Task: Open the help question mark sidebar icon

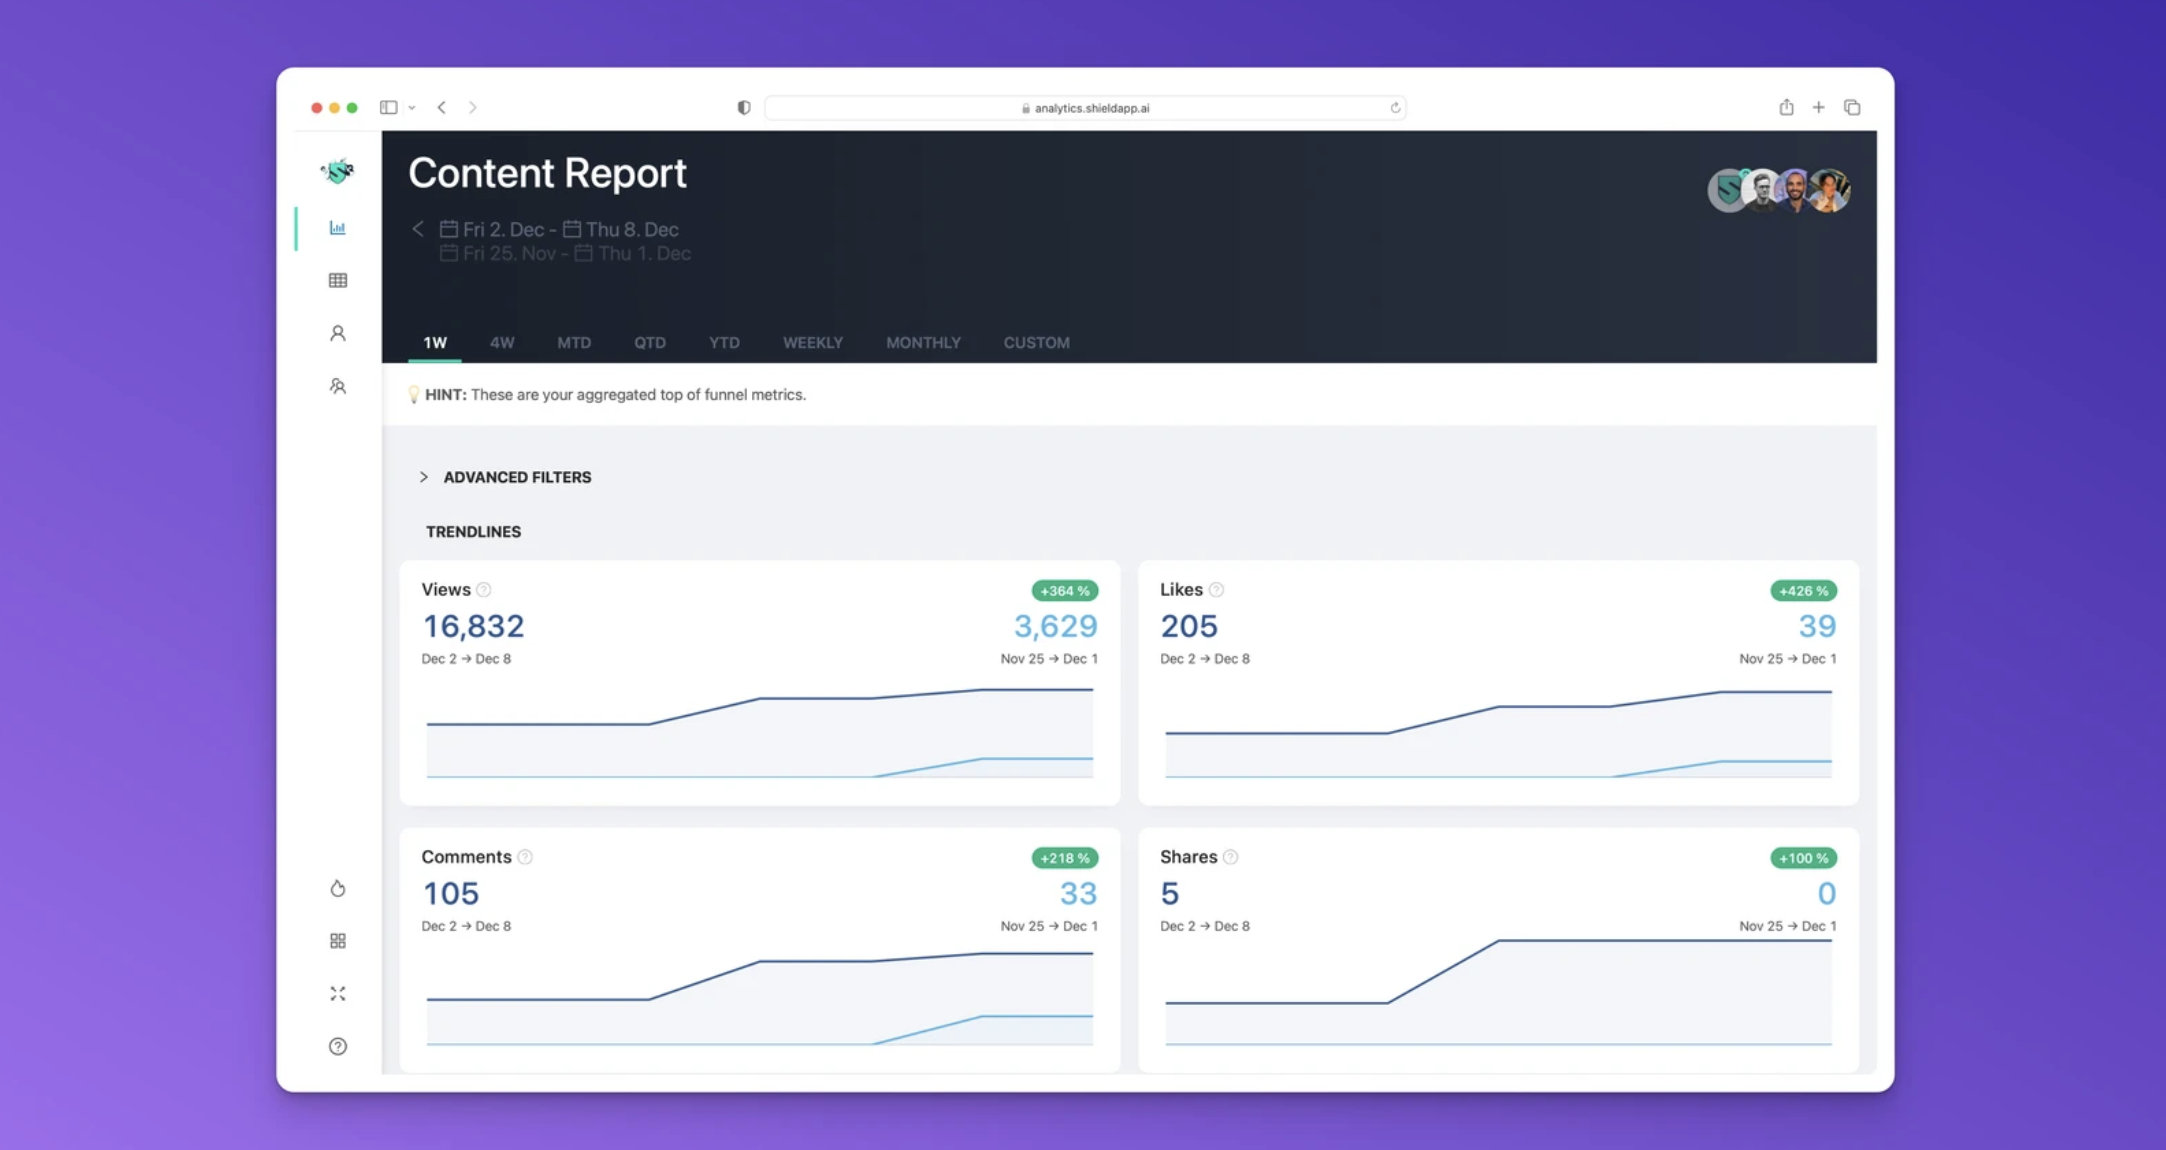Action: [x=338, y=1046]
